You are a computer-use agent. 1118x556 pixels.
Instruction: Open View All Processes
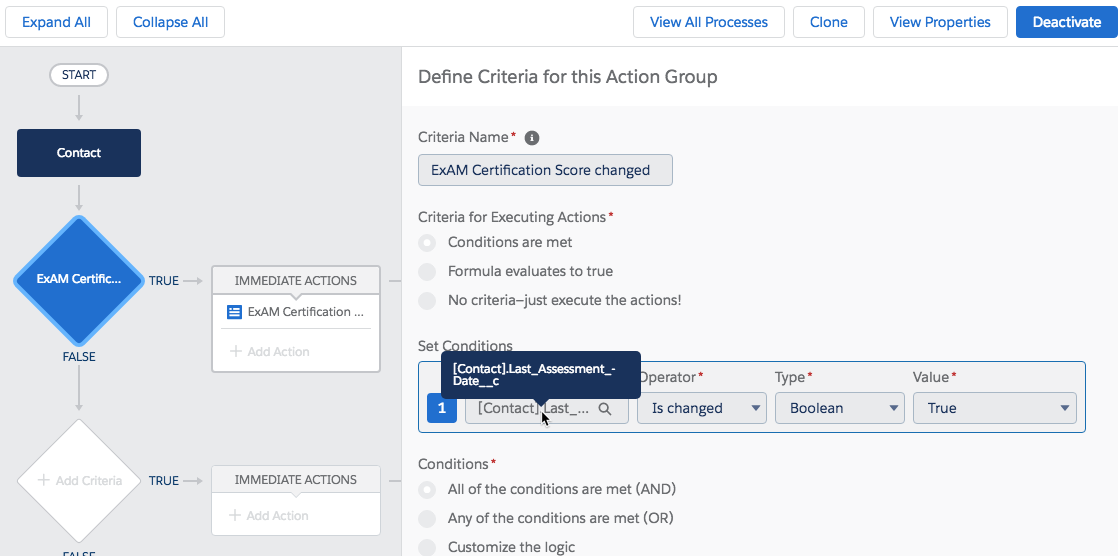click(709, 22)
